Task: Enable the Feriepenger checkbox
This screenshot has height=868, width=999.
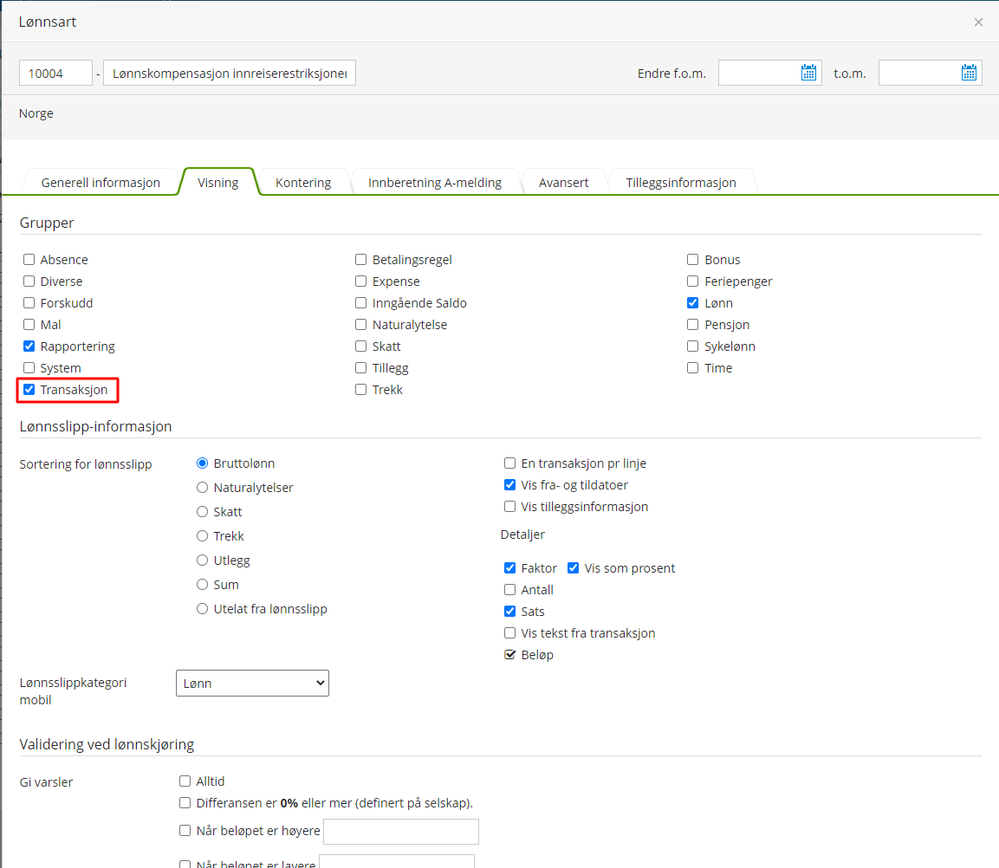Action: [x=693, y=281]
